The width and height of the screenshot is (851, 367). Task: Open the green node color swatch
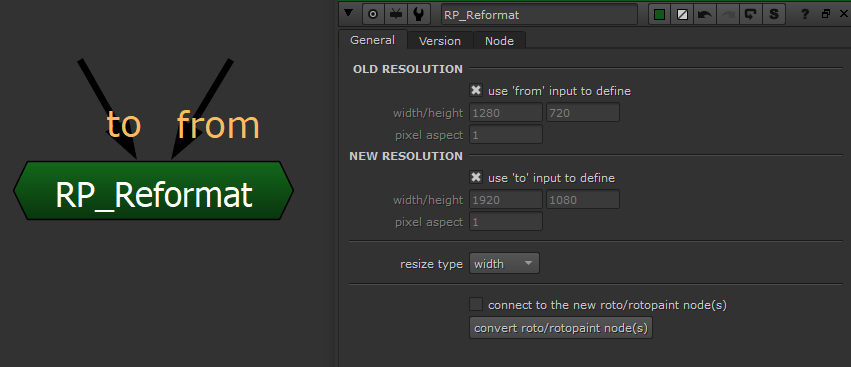(659, 15)
